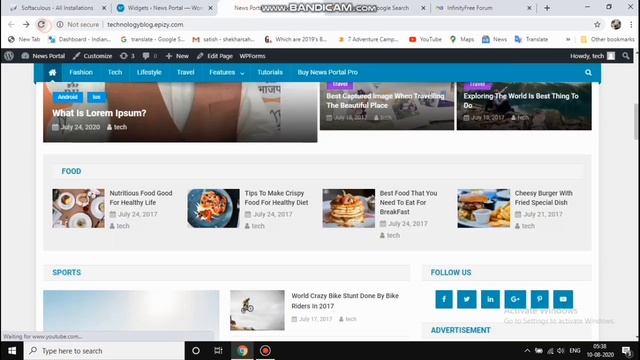The width and height of the screenshot is (640, 360).
Task: Open the Google Plus follow icon
Action: 515,299
